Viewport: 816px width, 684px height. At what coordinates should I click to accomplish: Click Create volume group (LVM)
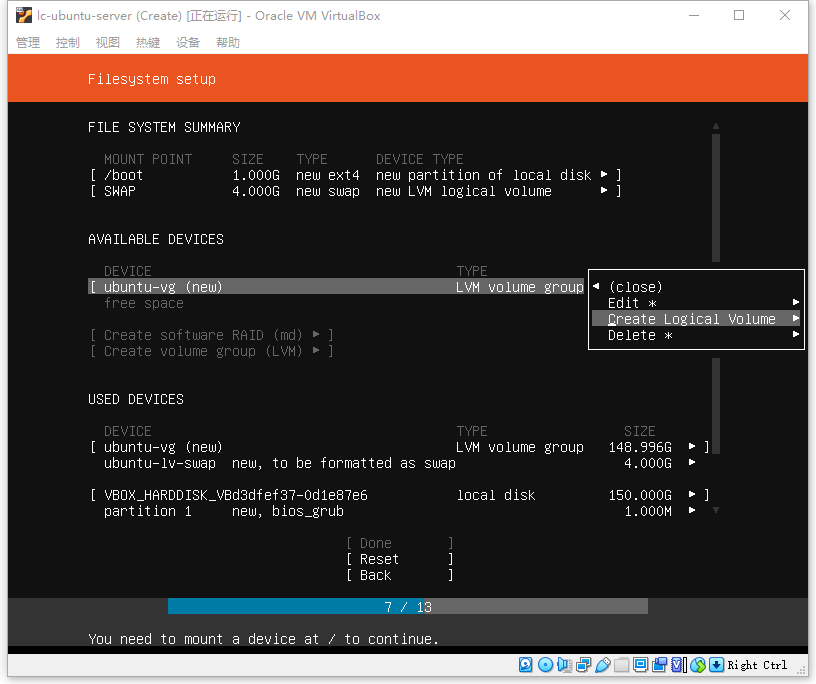212,351
